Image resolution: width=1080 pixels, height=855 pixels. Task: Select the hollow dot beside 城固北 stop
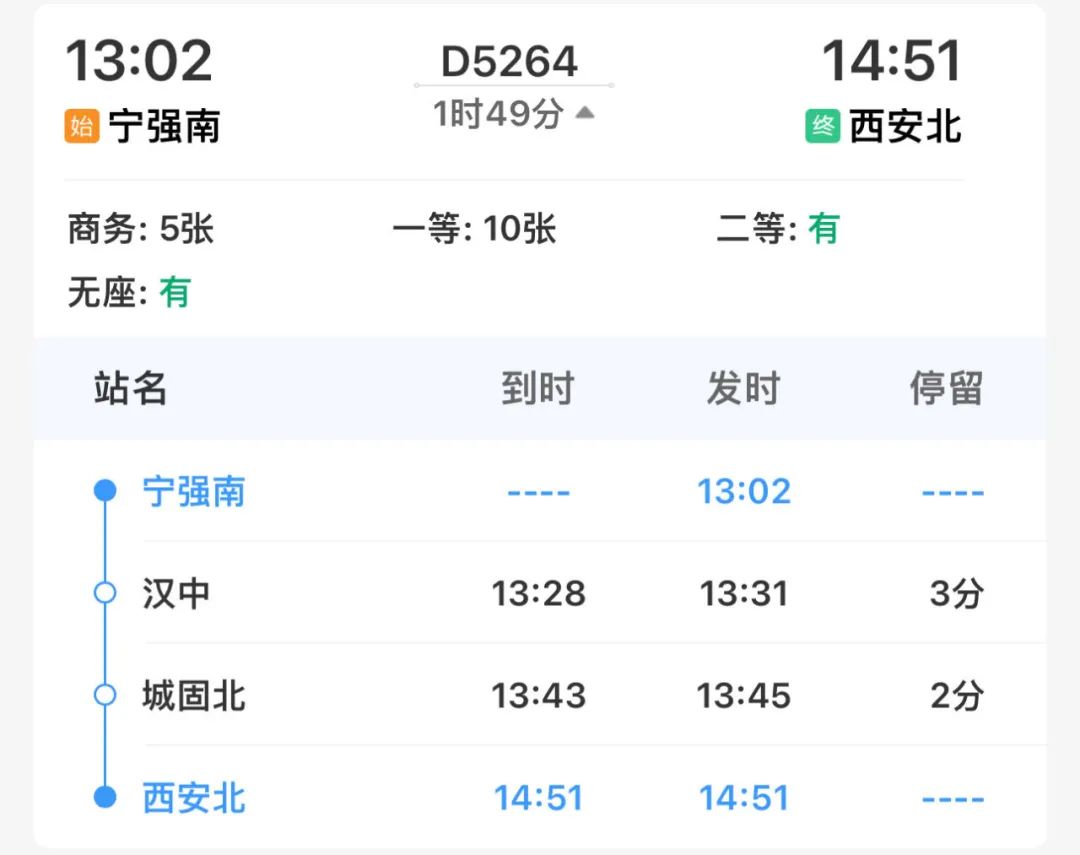click(x=105, y=695)
